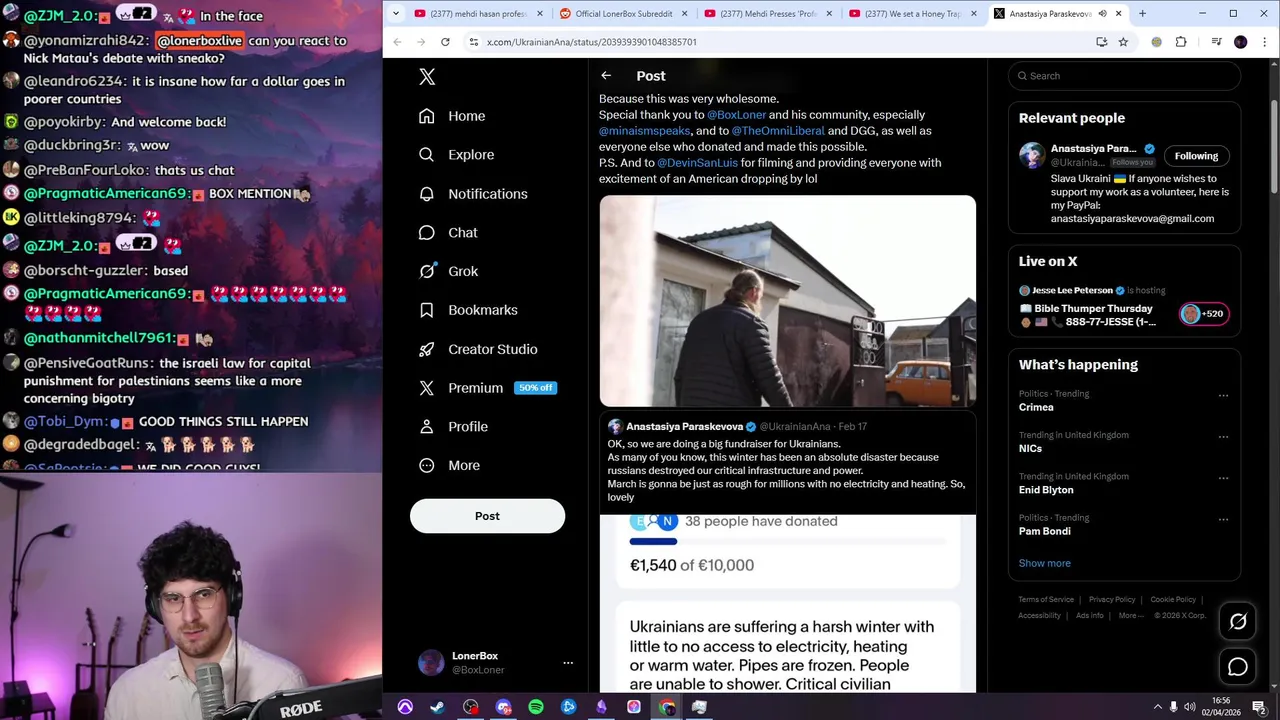Click the install app icon in address bar
This screenshot has height=720, width=1280.
1101,42
